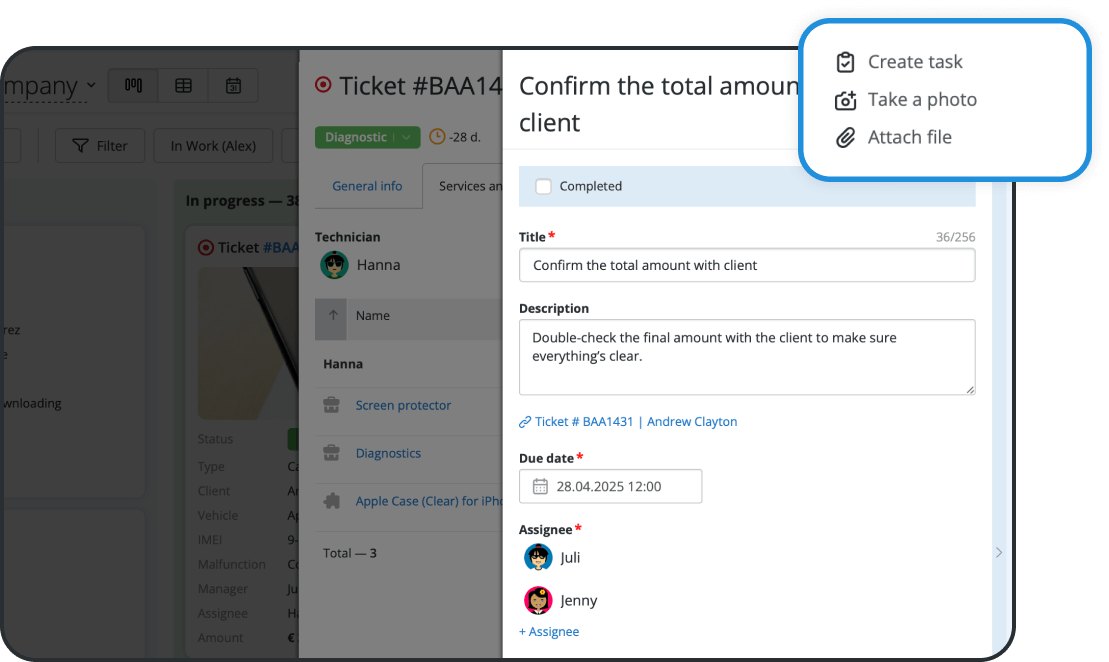Viewport: 1109px width, 662px height.
Task: Toggle the In Work (Alex) filter
Action: tap(213, 145)
